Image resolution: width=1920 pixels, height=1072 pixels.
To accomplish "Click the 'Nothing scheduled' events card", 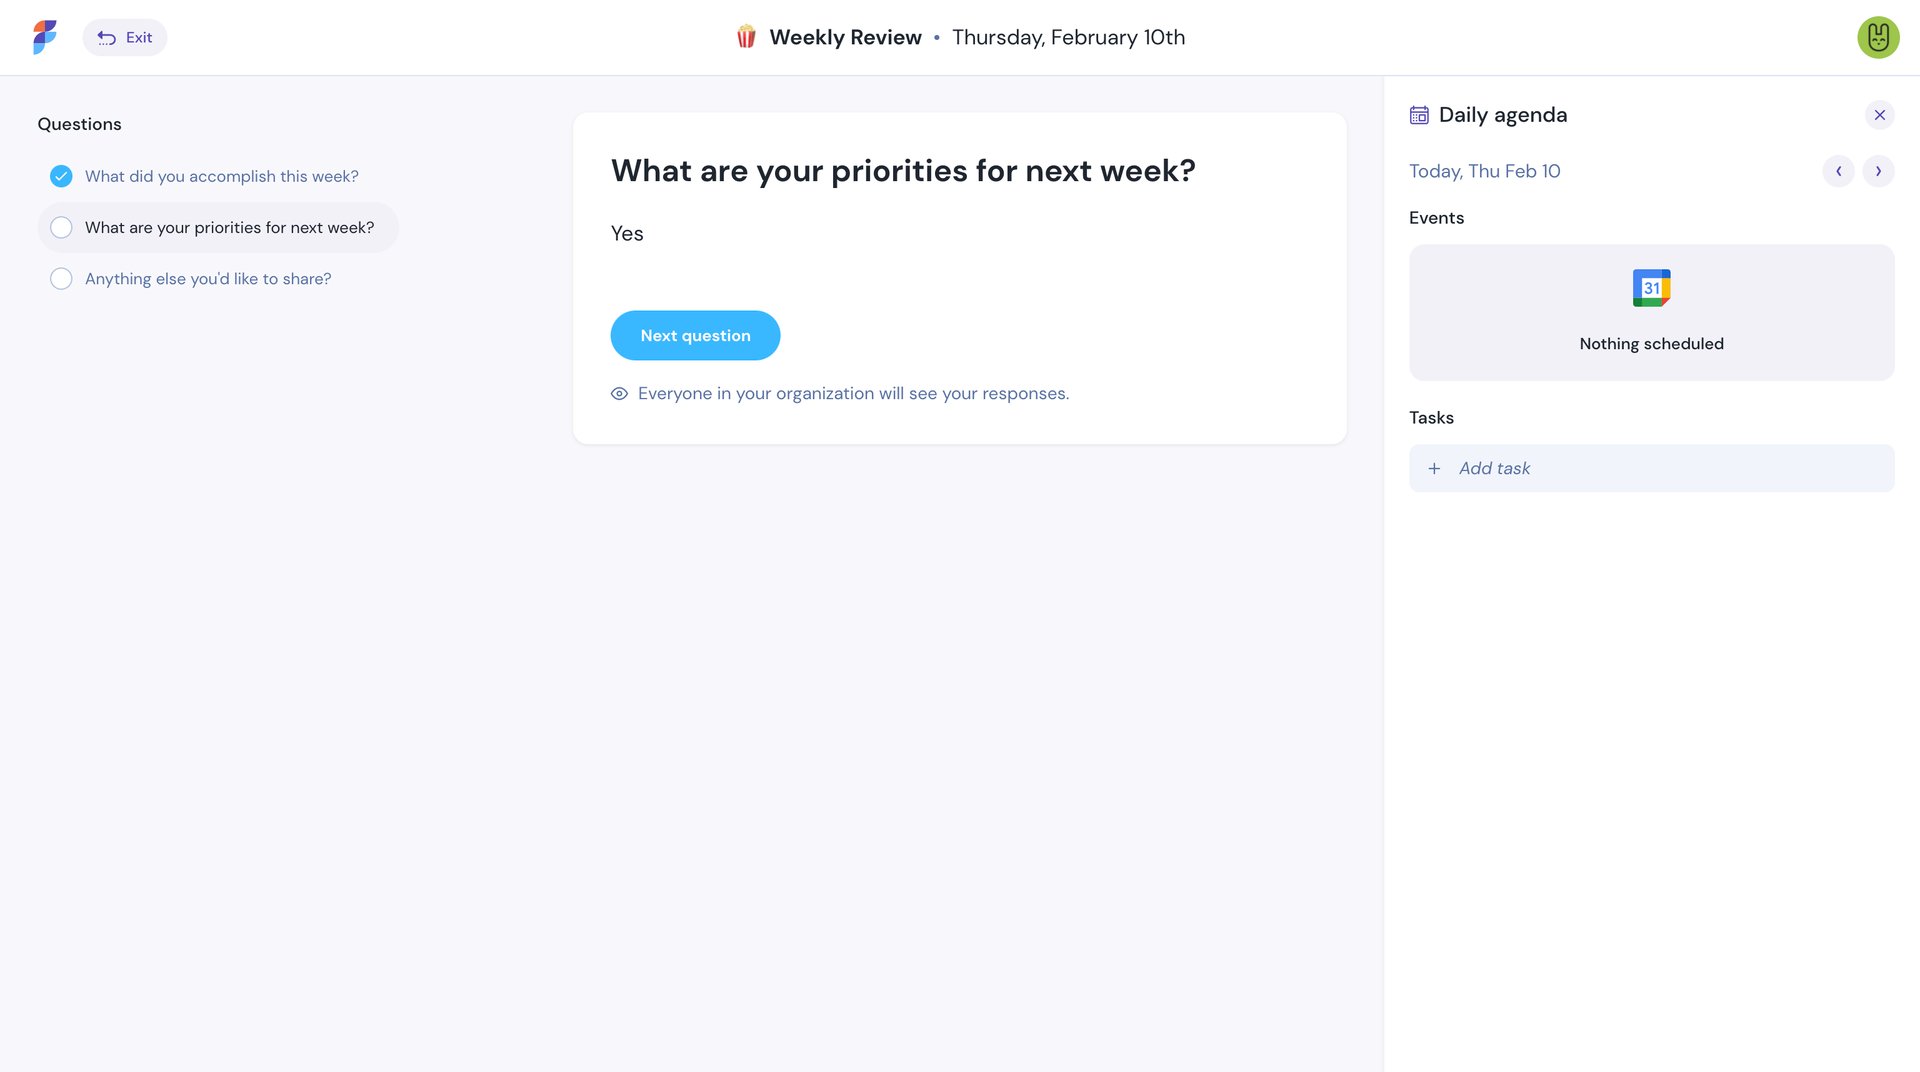I will point(1650,312).
